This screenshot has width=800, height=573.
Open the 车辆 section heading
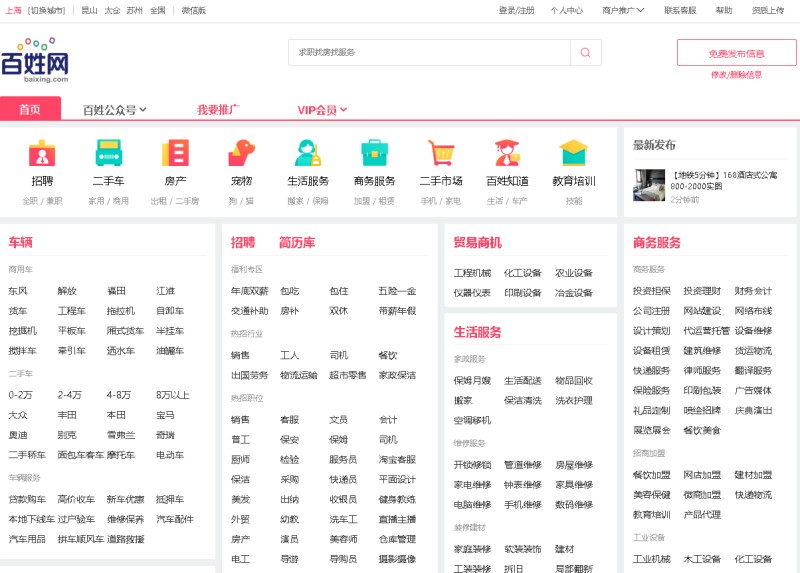tap(20, 242)
